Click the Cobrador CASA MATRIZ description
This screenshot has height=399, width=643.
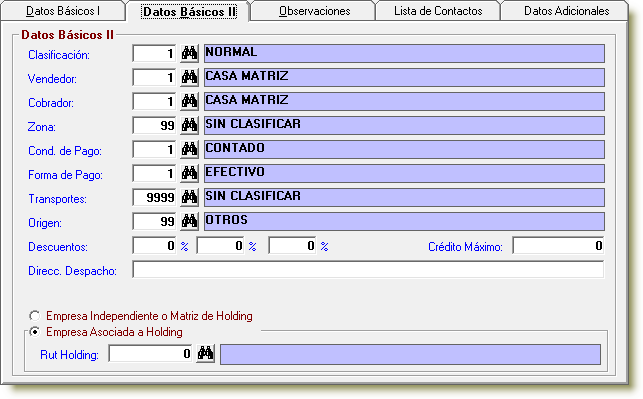404,101
